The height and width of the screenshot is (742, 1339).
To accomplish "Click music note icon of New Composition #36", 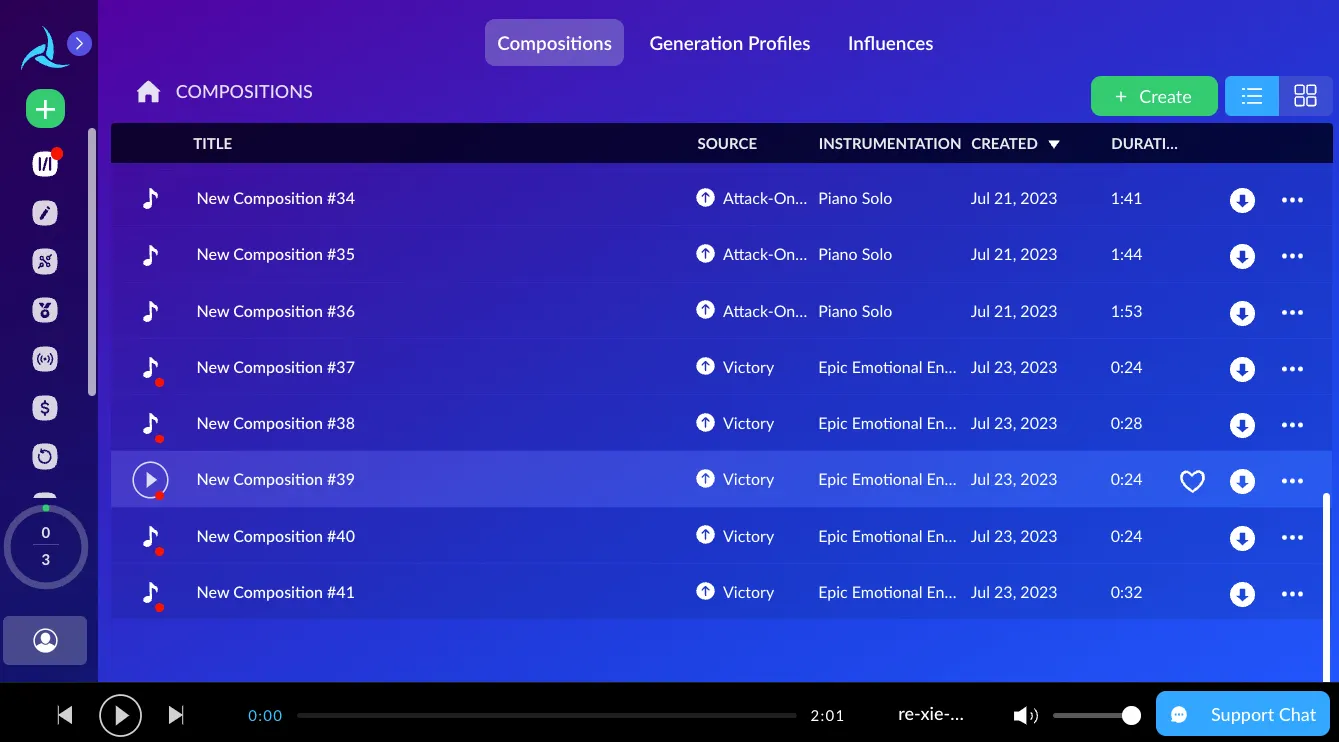I will coord(150,311).
